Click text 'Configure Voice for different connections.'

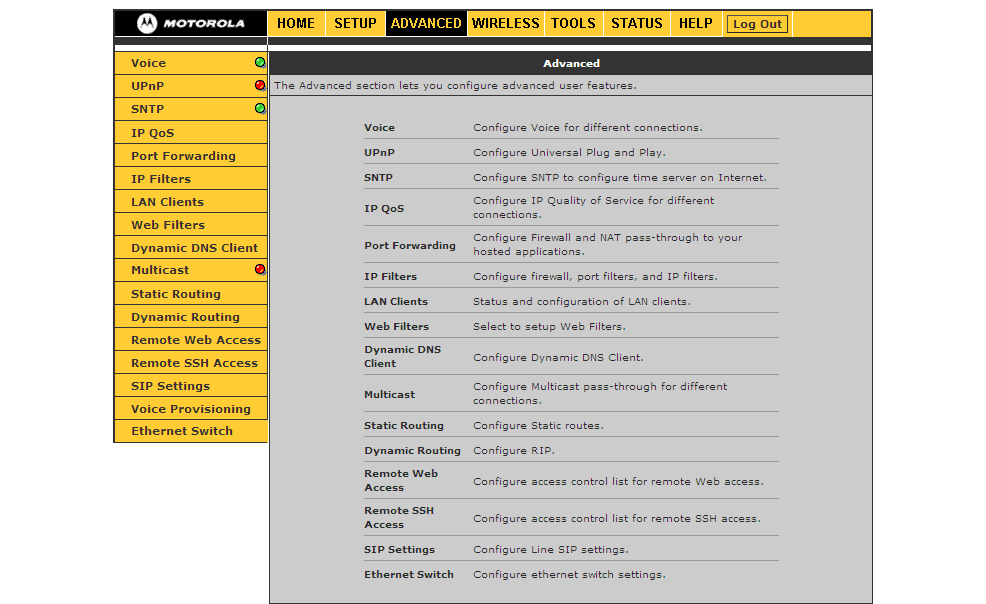pos(588,128)
